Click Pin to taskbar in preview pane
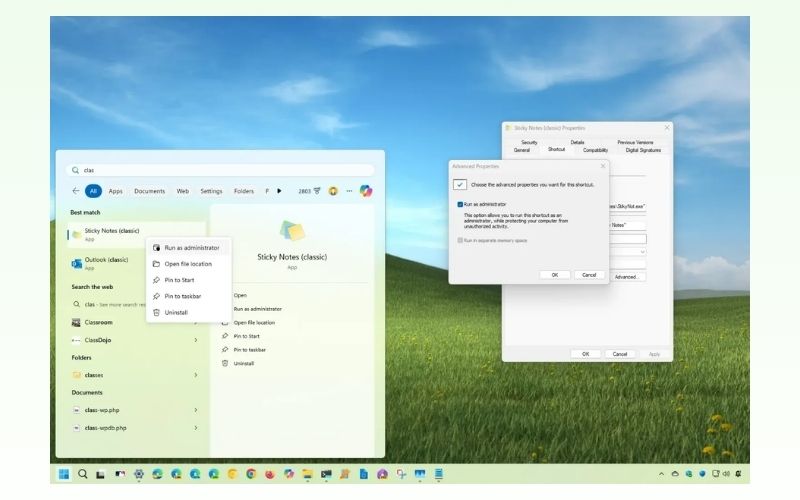The height and width of the screenshot is (500, 800). [x=249, y=350]
